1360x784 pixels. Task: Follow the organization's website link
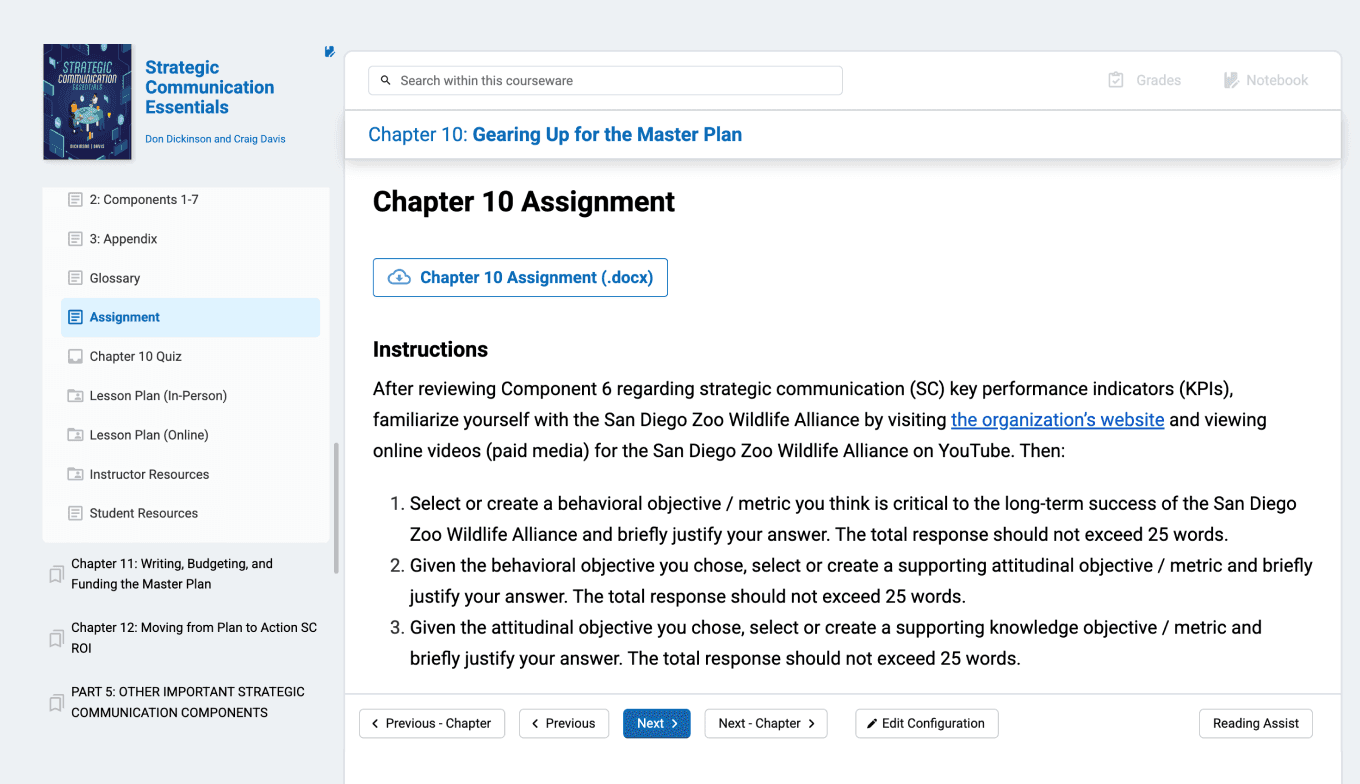click(x=1057, y=420)
